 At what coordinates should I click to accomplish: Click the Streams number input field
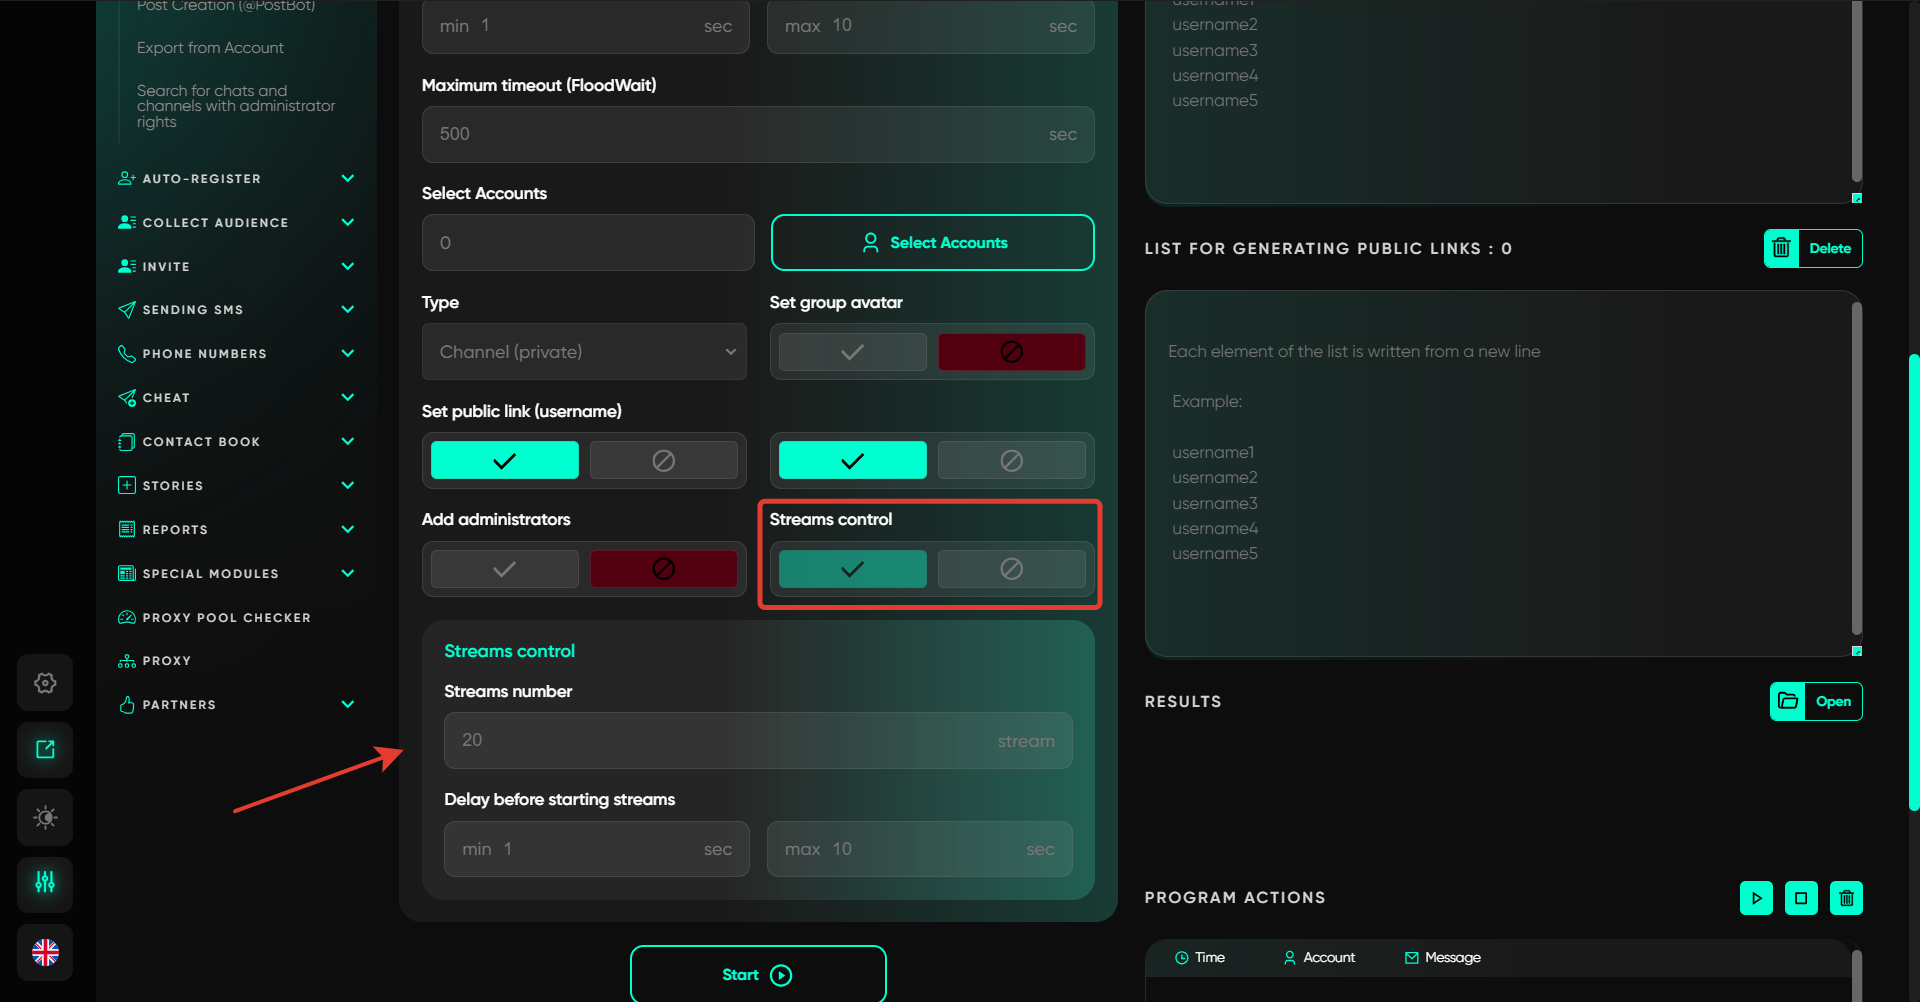click(720, 740)
